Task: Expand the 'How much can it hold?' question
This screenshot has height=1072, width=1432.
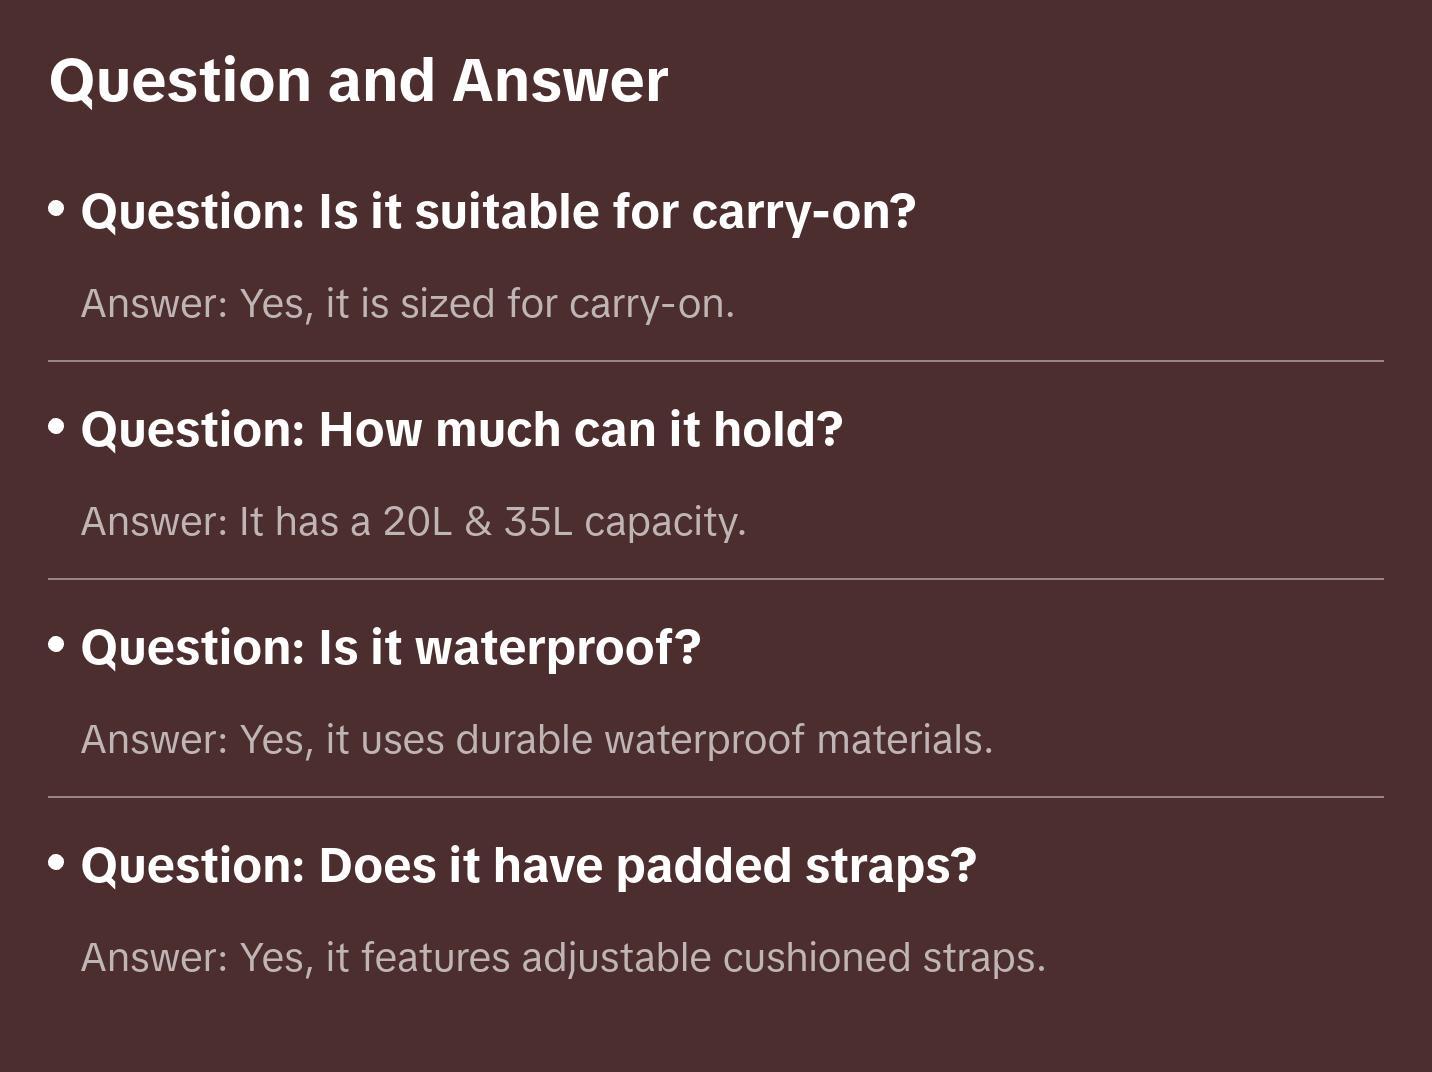Action: pos(461,430)
